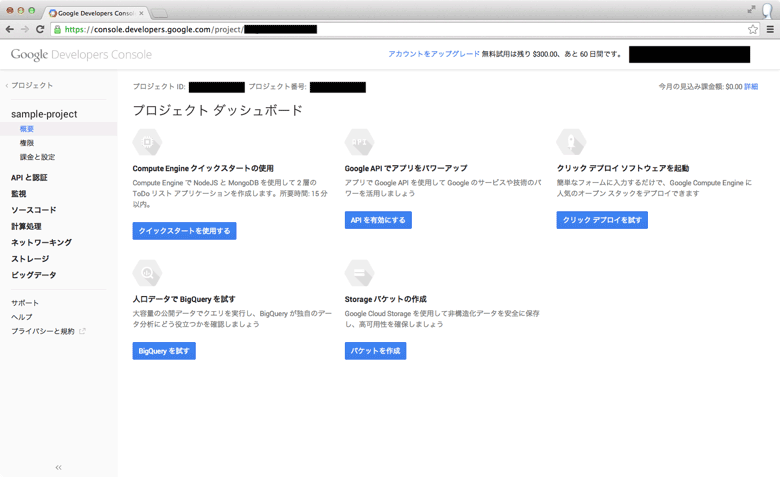This screenshot has height=477, width=780.
Task: Click the BigQuery を試す button
Action: click(164, 351)
